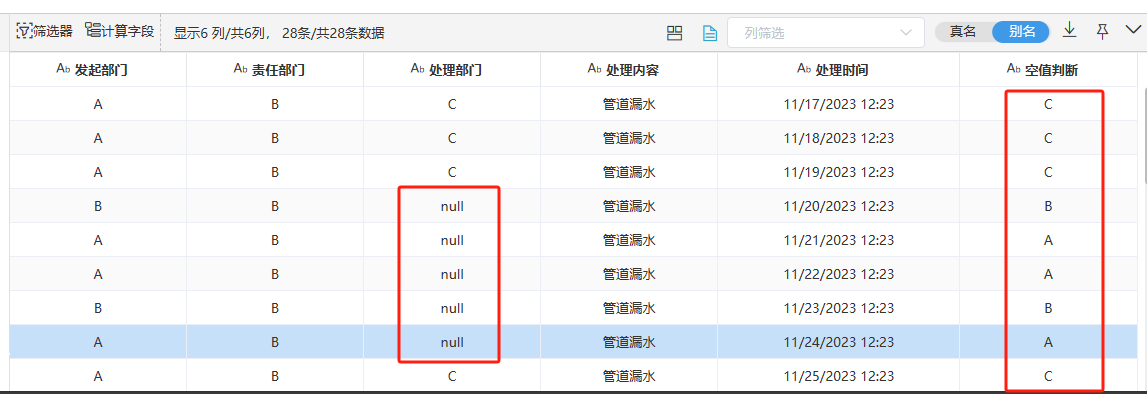Click the string type icon beside 发起部门
Viewport: 1147px width, 394px height.
click(64, 69)
